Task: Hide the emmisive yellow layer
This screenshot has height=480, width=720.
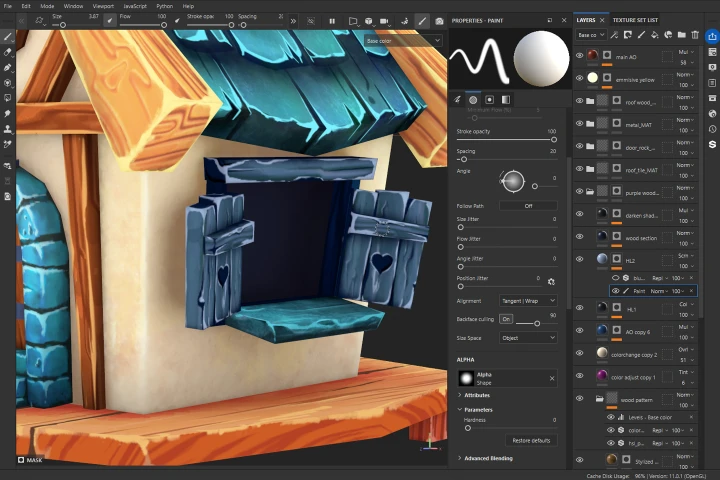Action: pyautogui.click(x=579, y=78)
